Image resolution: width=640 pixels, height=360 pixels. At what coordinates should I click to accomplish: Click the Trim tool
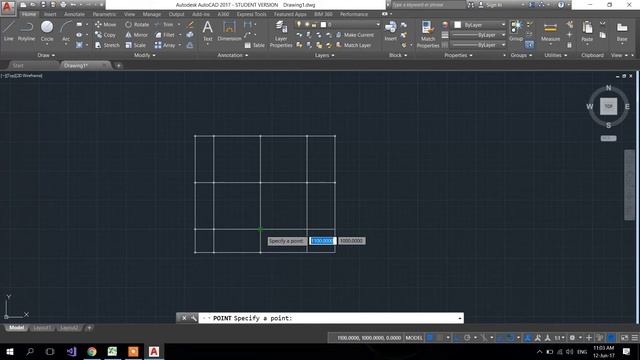click(164, 24)
